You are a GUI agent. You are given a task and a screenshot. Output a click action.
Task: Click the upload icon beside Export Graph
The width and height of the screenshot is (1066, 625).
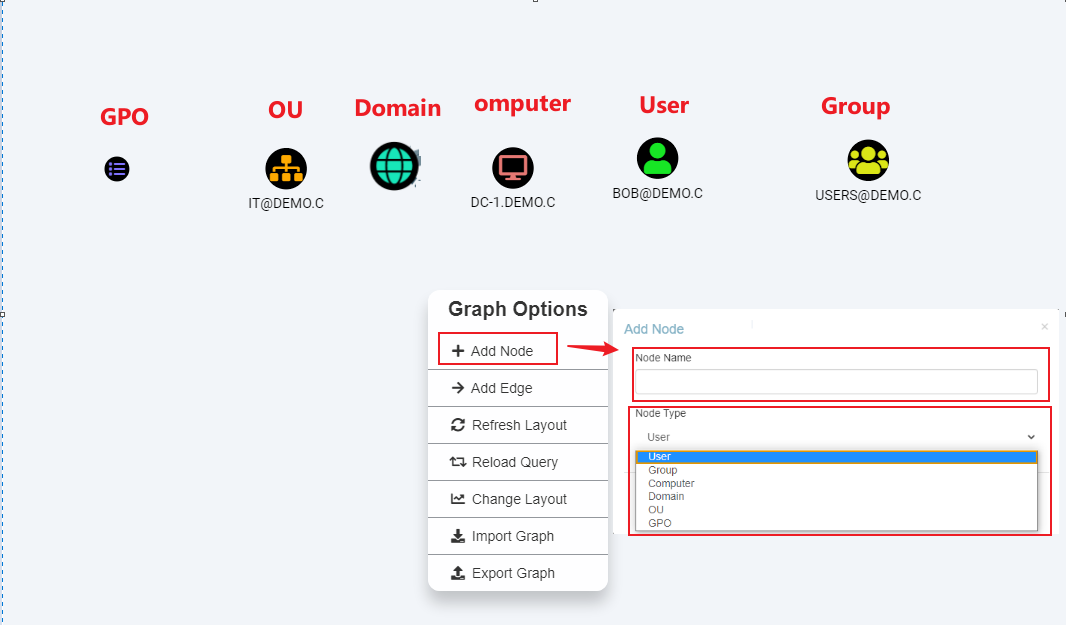point(457,572)
